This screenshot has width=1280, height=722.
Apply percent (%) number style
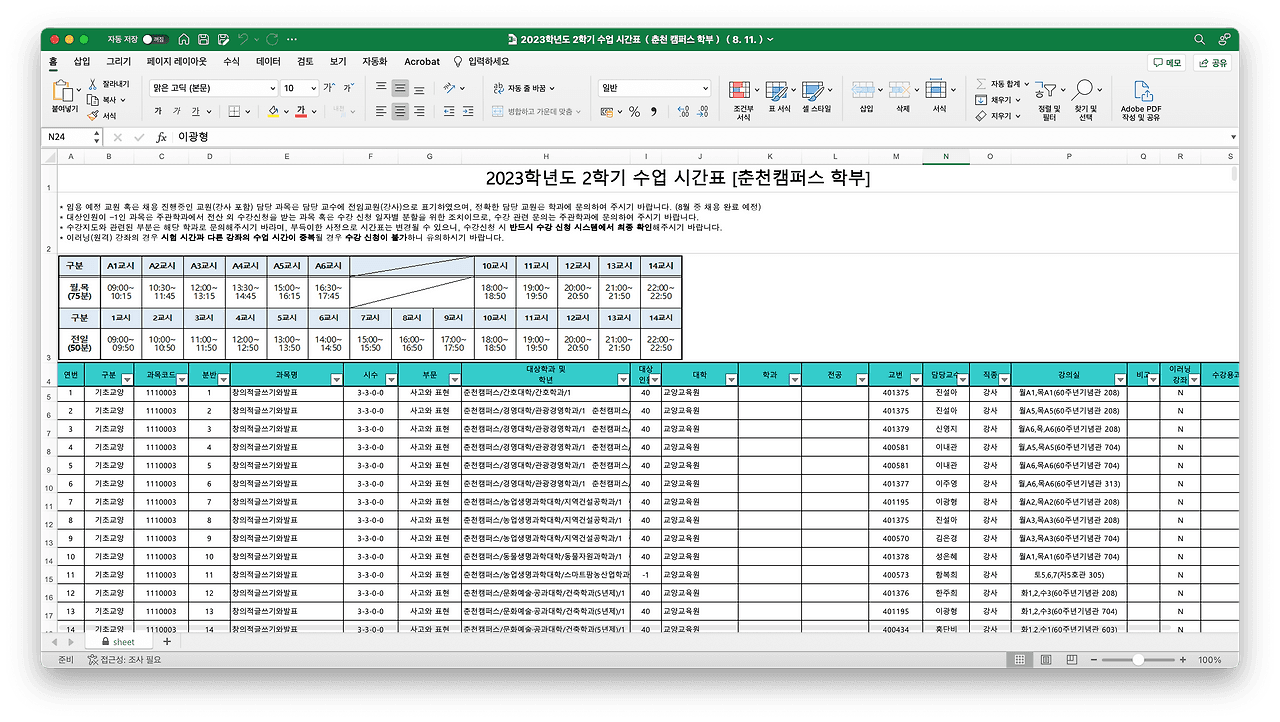click(x=635, y=111)
